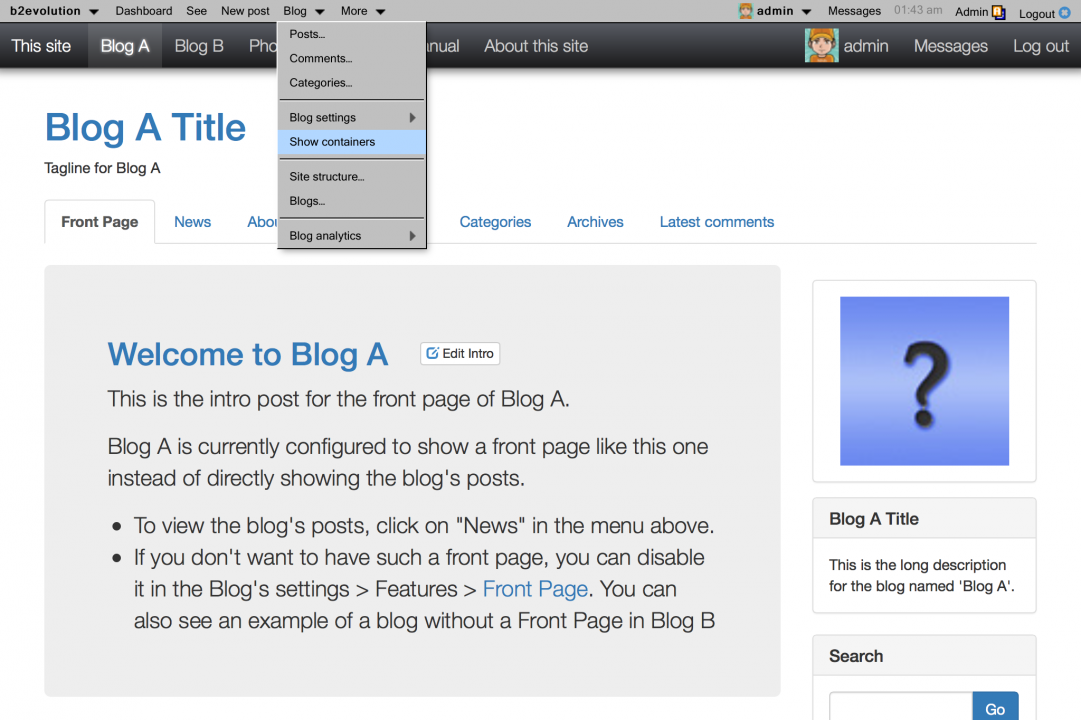The height and width of the screenshot is (720, 1081).
Task: Expand the admin user dropdown arrow
Action: click(x=806, y=12)
